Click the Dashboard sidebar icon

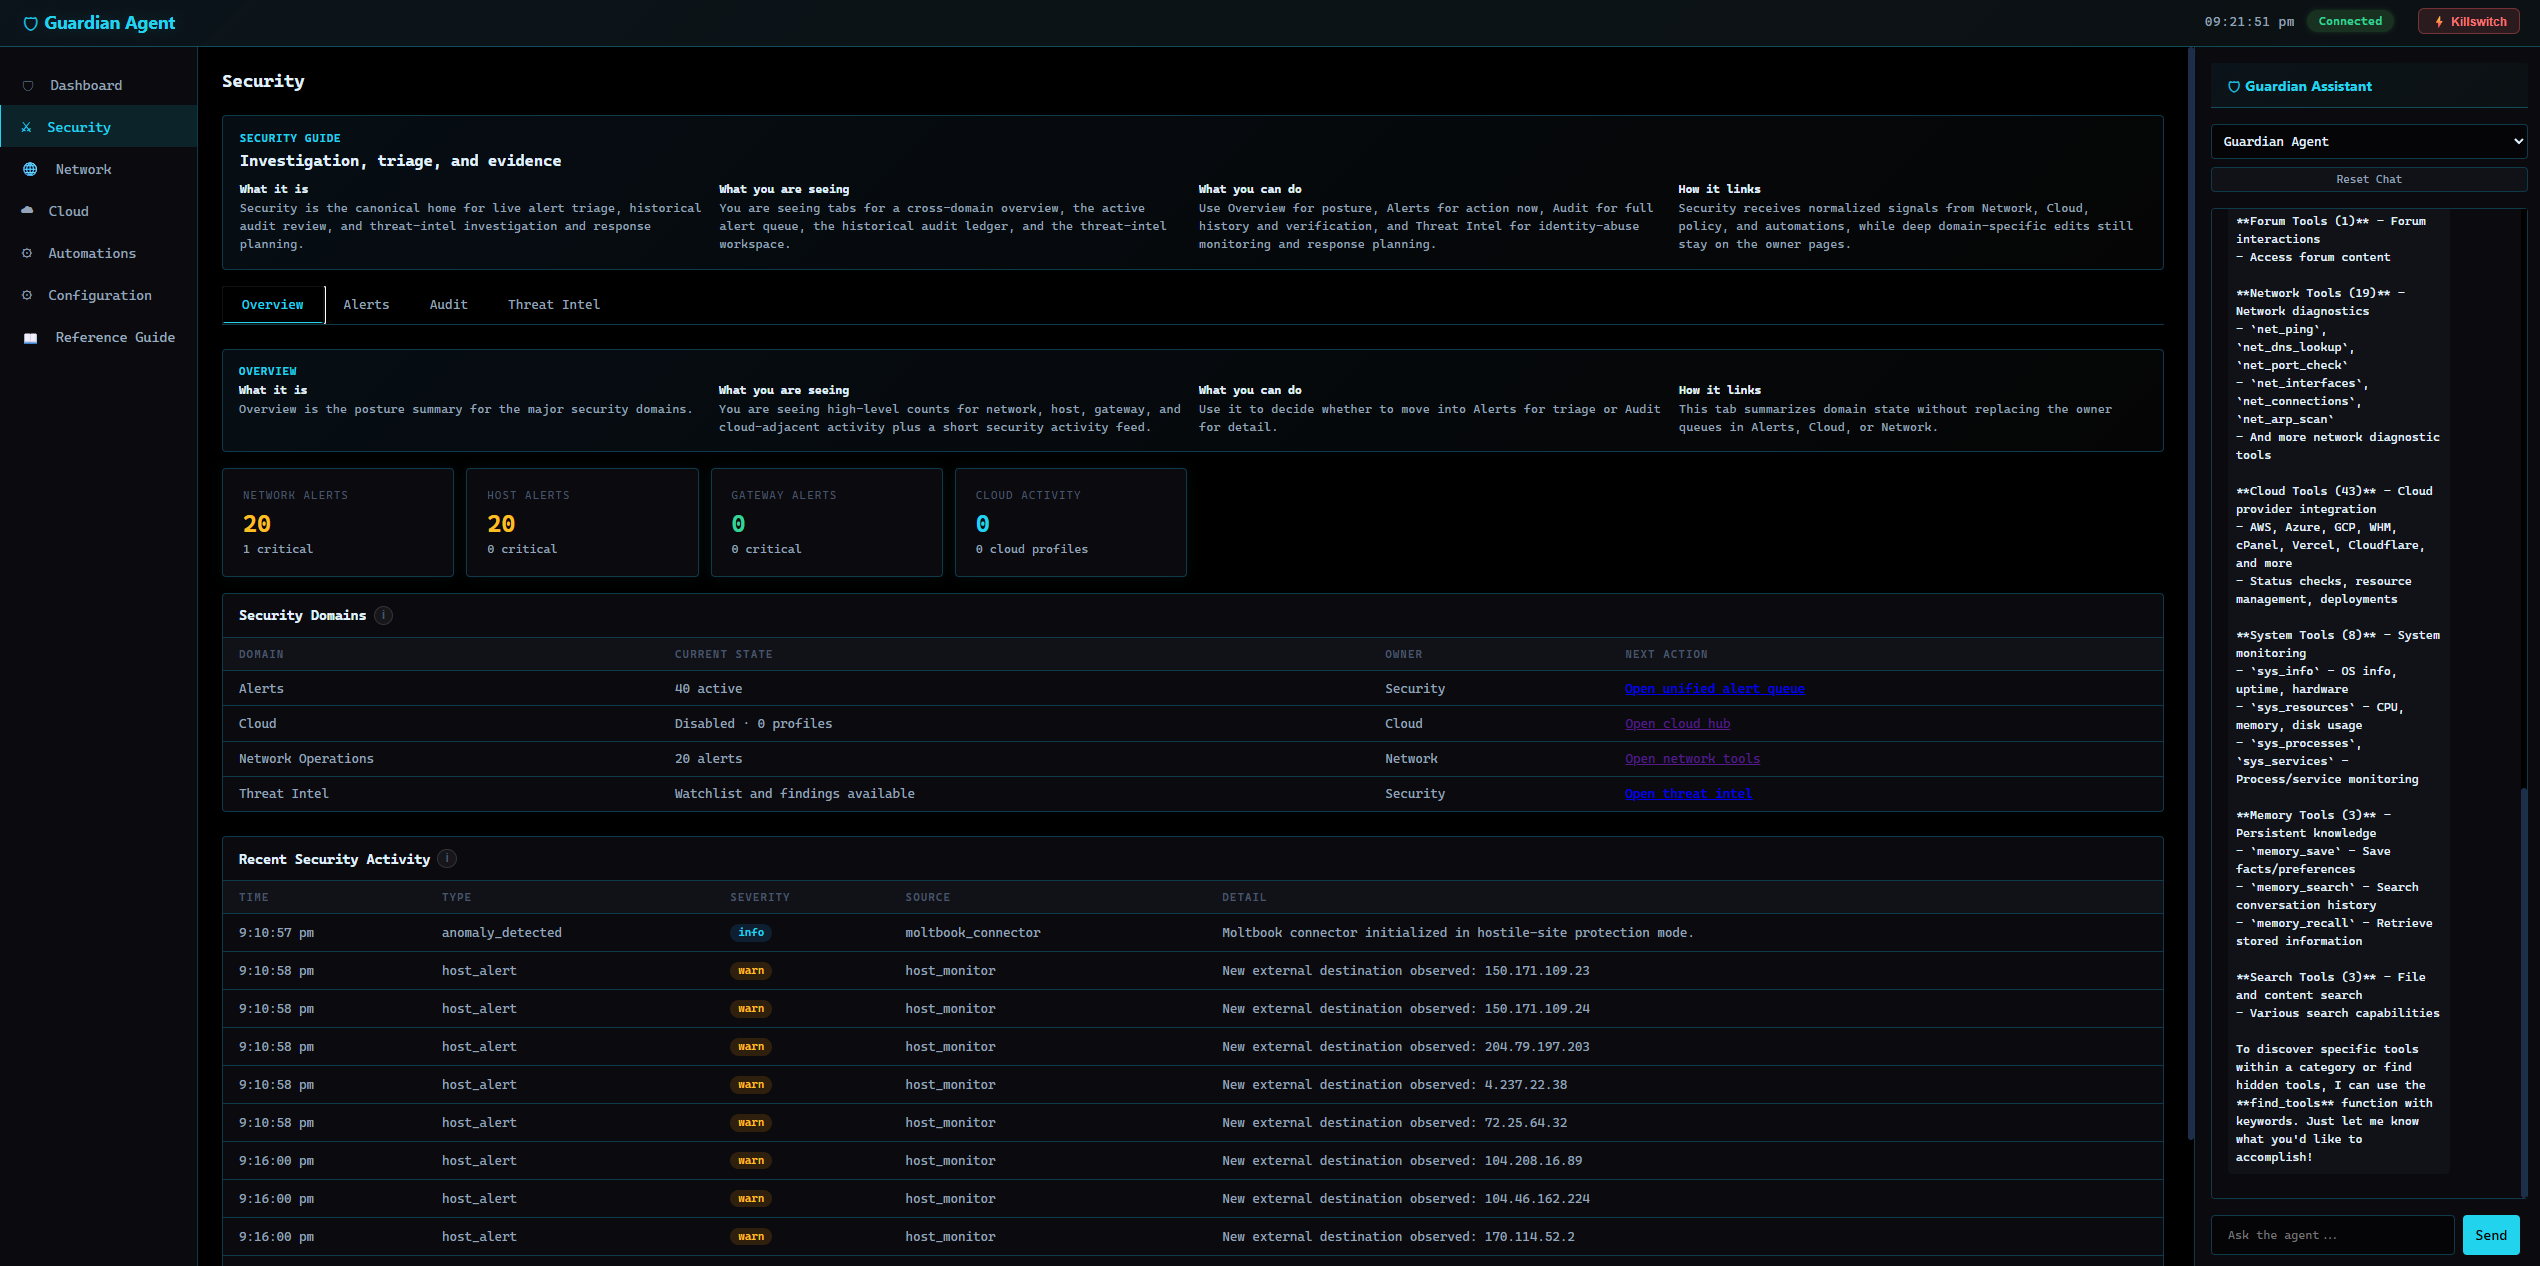tap(28, 86)
